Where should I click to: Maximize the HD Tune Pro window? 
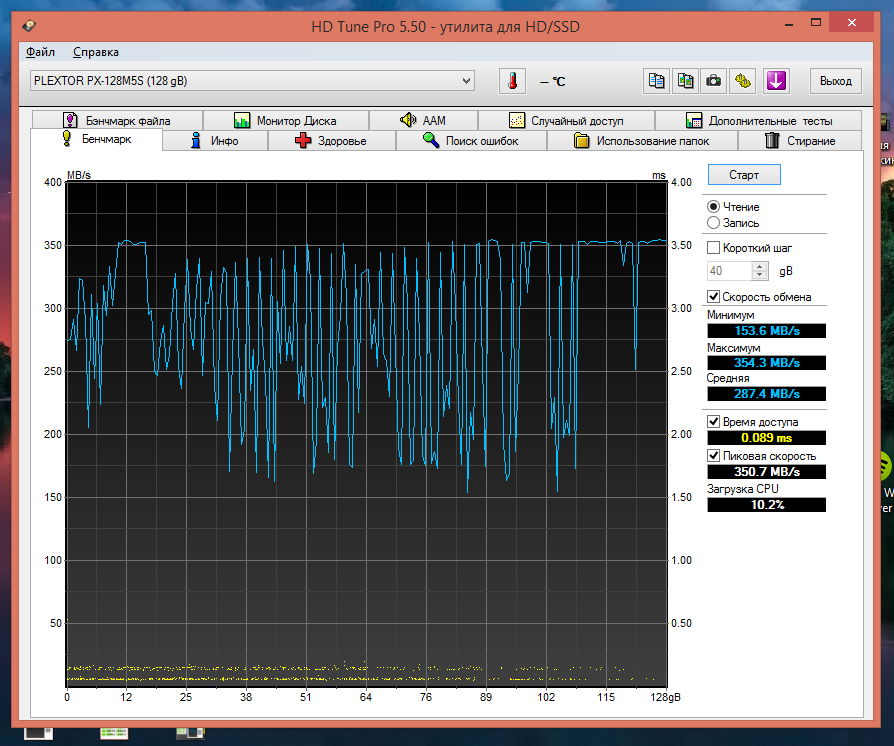click(816, 23)
